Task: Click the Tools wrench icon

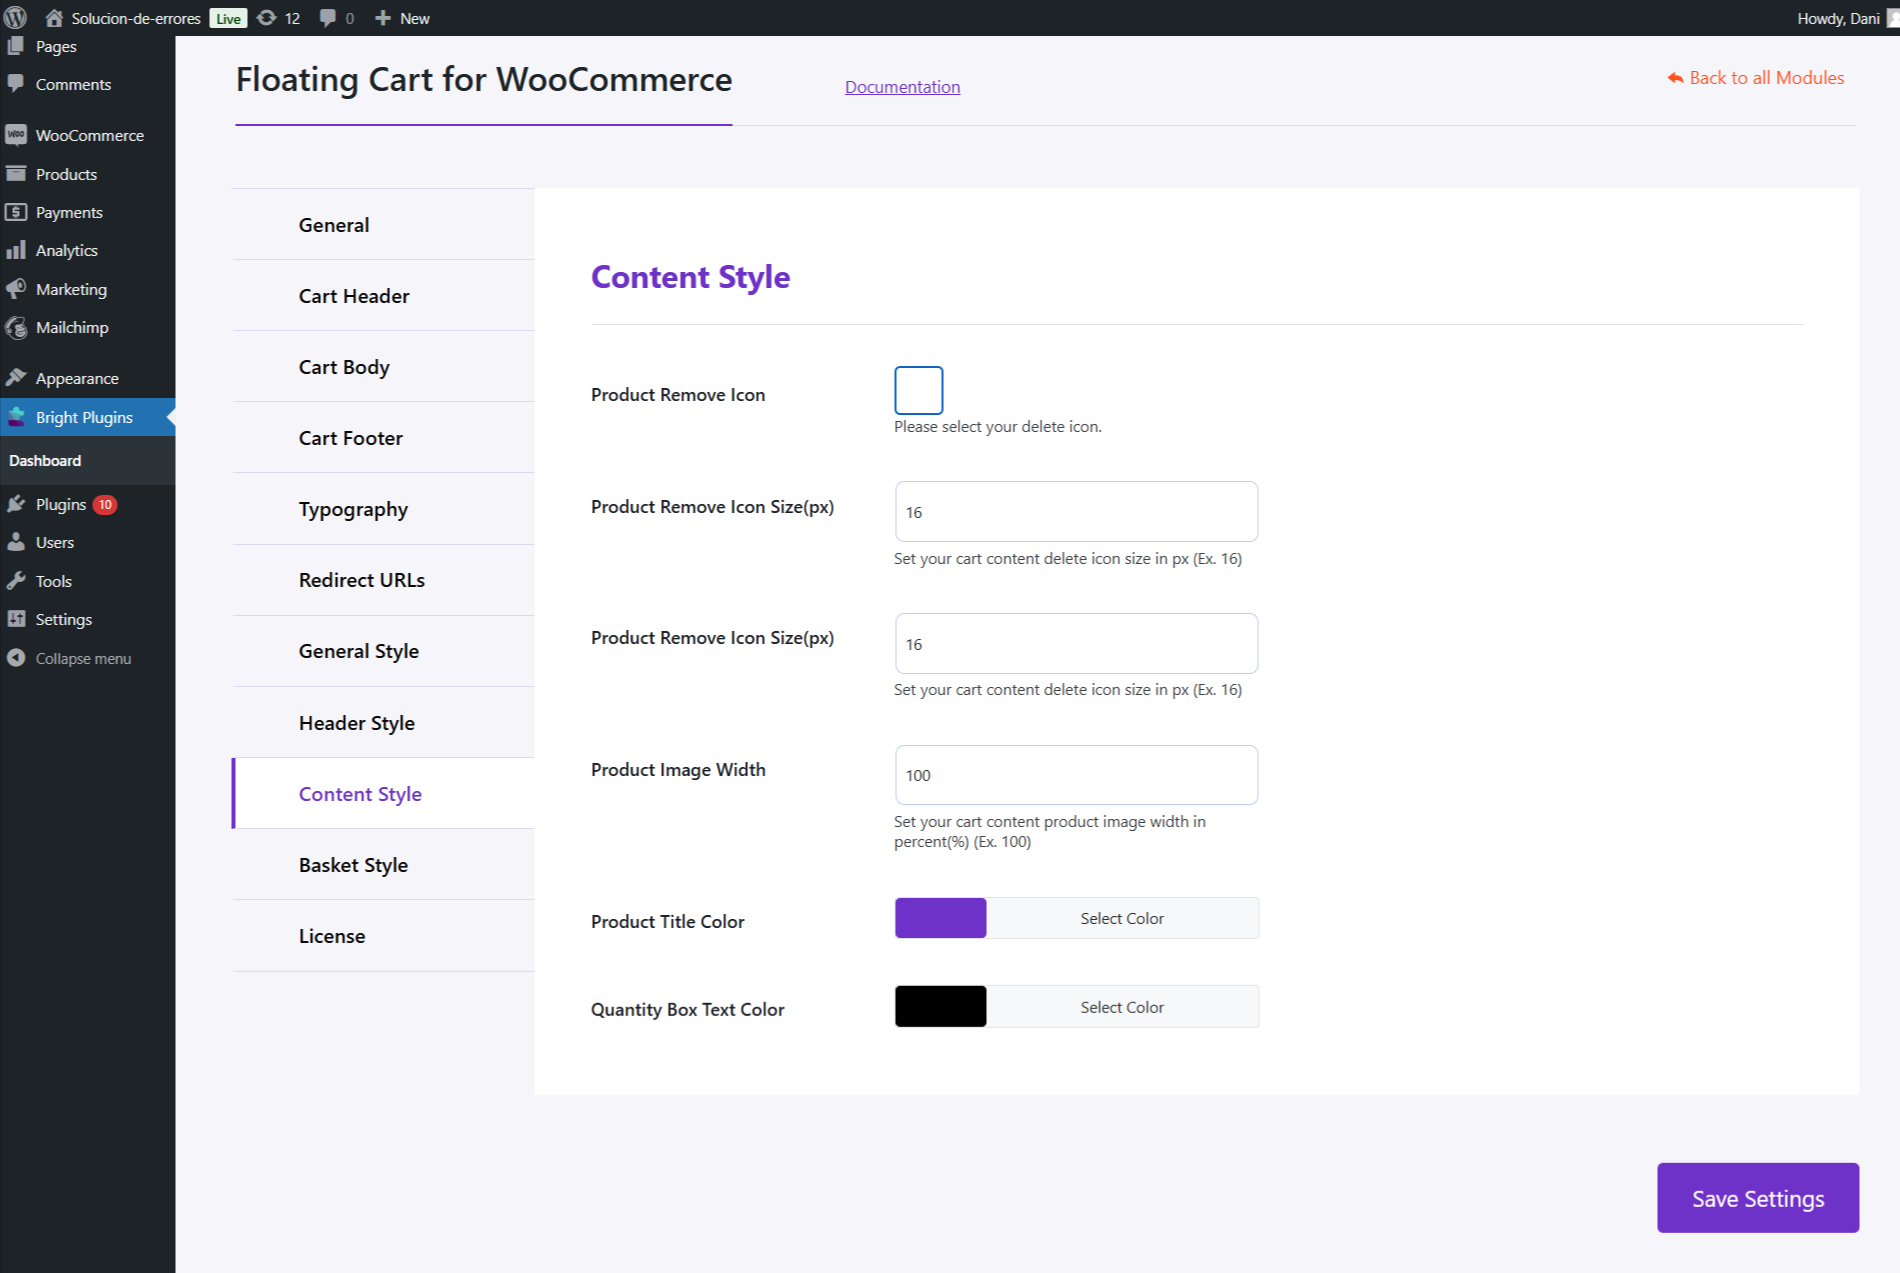Action: (17, 580)
